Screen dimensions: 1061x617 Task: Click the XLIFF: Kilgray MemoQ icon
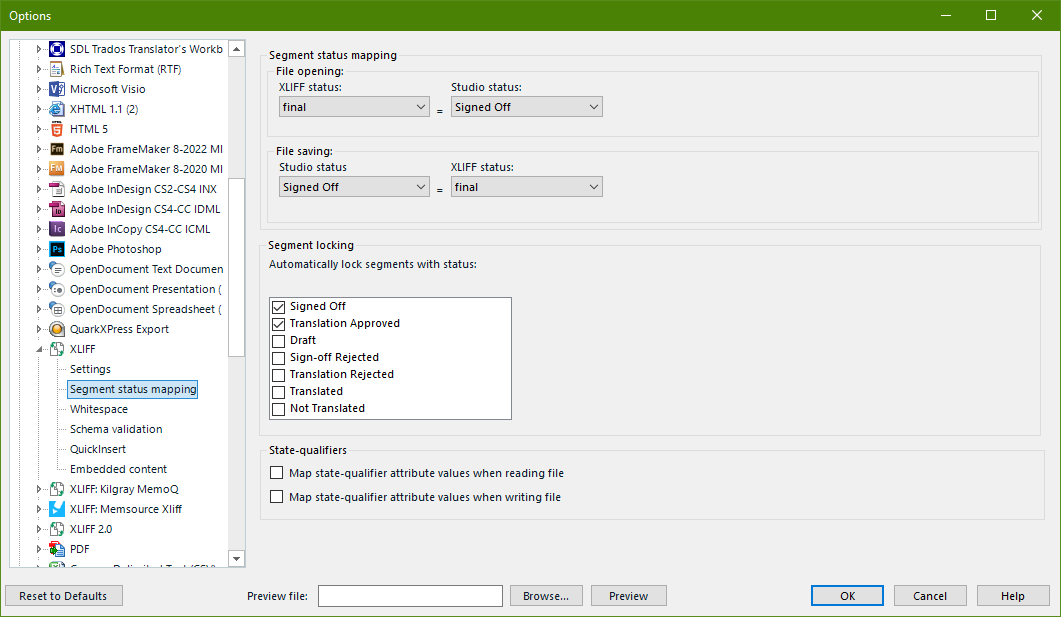(x=58, y=489)
